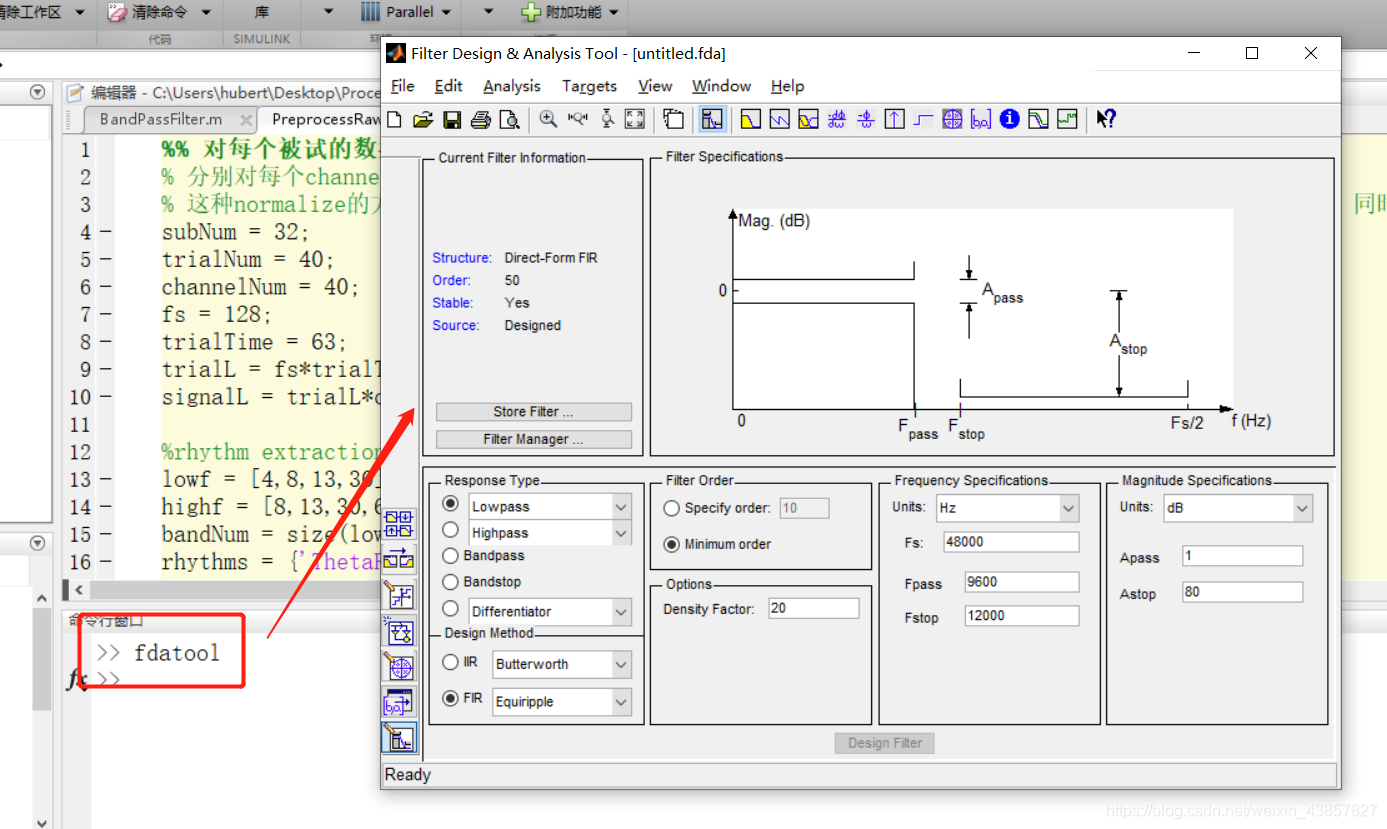This screenshot has width=1387, height=829.
Task: Click the Print icon in fdatool toolbar
Action: coord(481,120)
